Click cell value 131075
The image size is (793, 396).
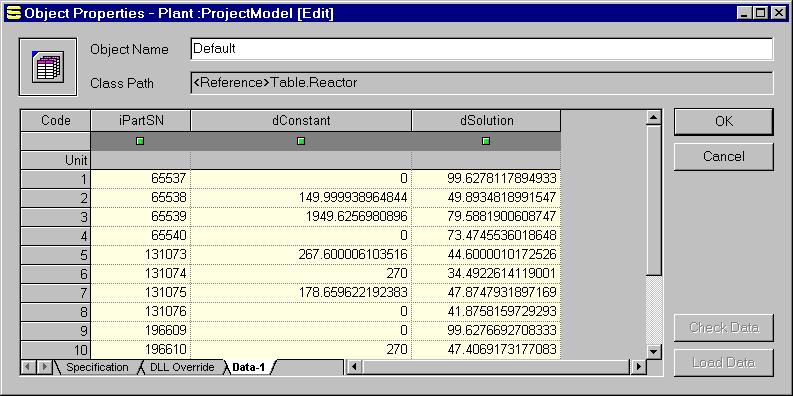(141, 292)
